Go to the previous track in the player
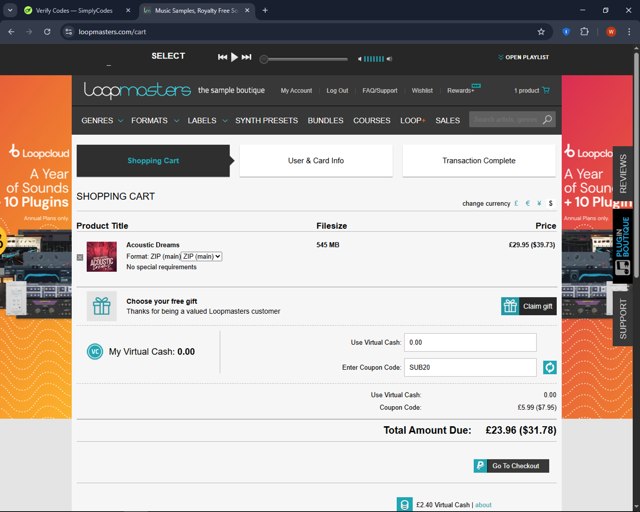Image resolution: width=640 pixels, height=512 pixels. click(x=222, y=57)
